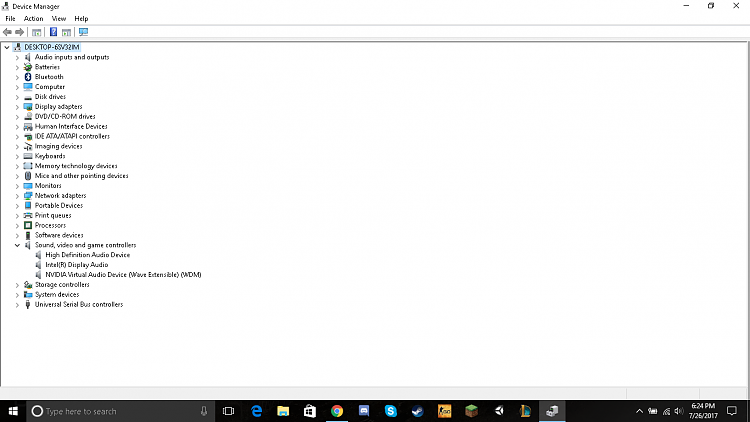
Task: Click the Keyboards category icon
Action: click(x=28, y=156)
